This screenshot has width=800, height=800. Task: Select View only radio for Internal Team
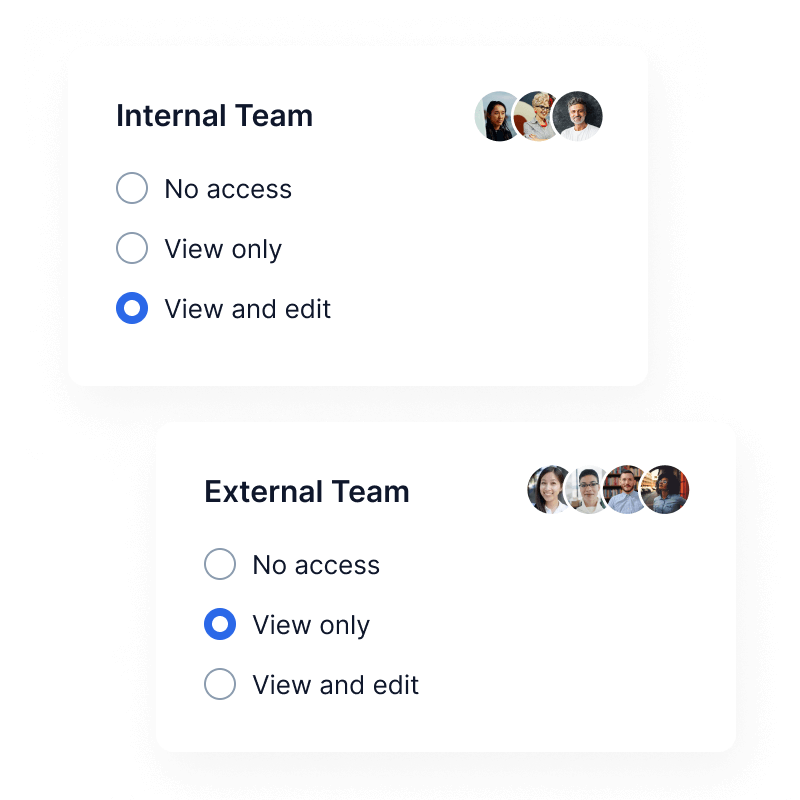132,248
